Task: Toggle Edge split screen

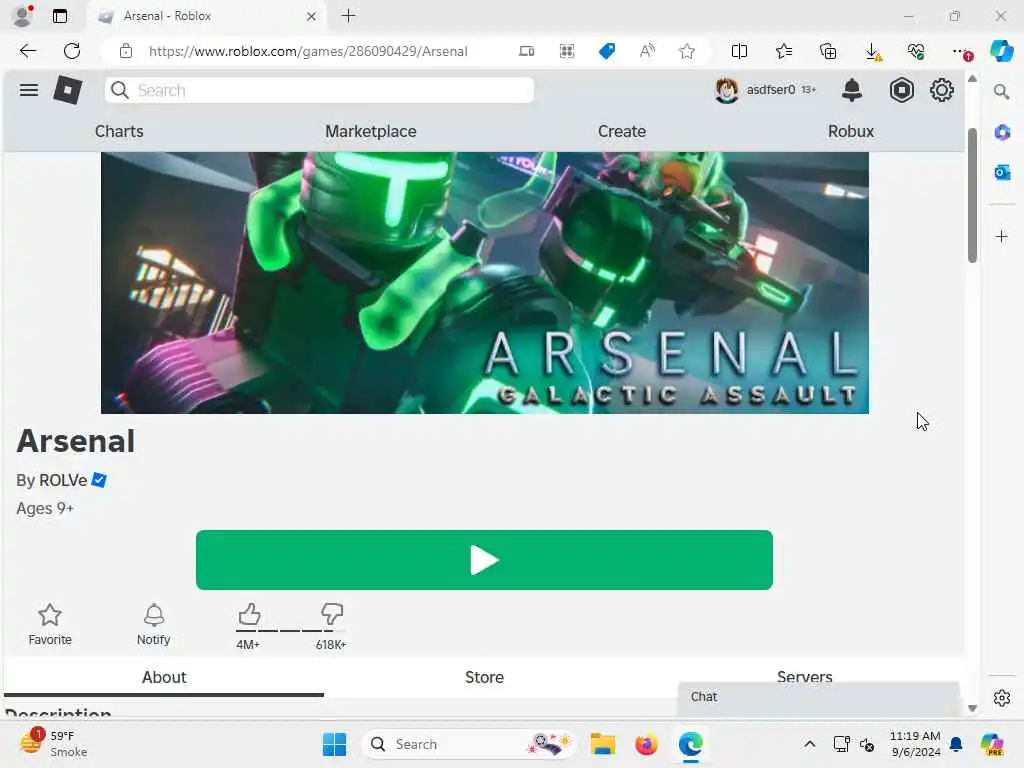Action: [x=739, y=51]
